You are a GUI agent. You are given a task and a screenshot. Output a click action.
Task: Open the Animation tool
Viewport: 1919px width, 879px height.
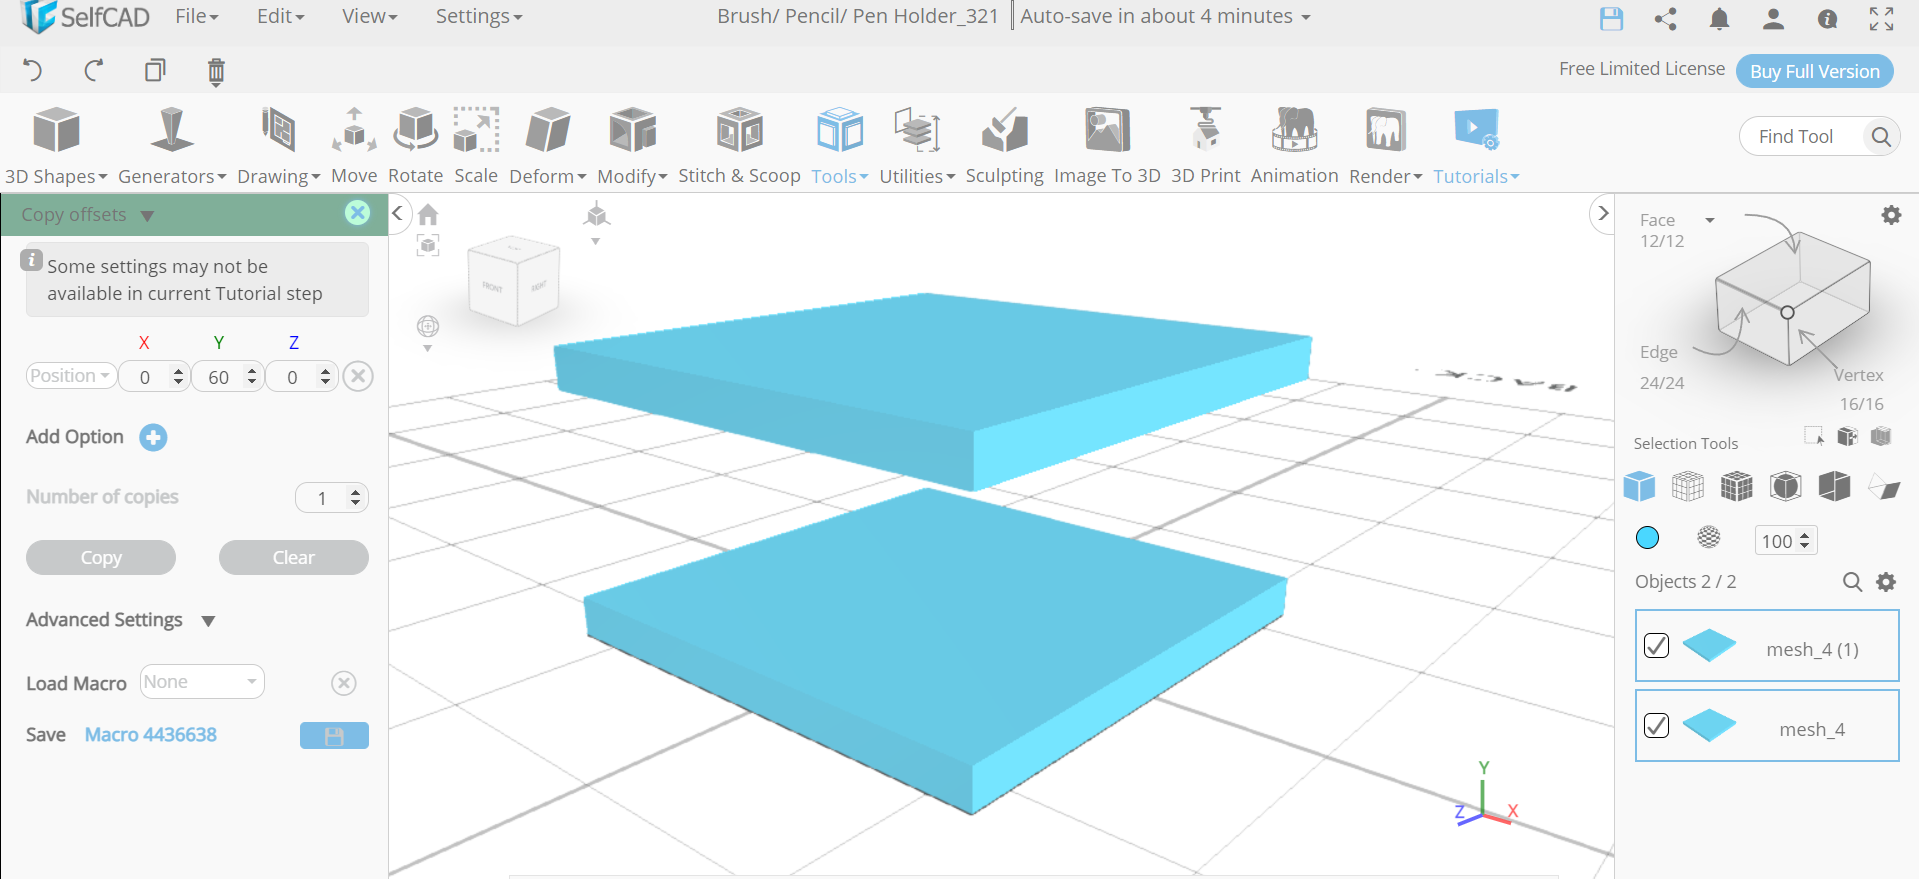click(x=1294, y=147)
